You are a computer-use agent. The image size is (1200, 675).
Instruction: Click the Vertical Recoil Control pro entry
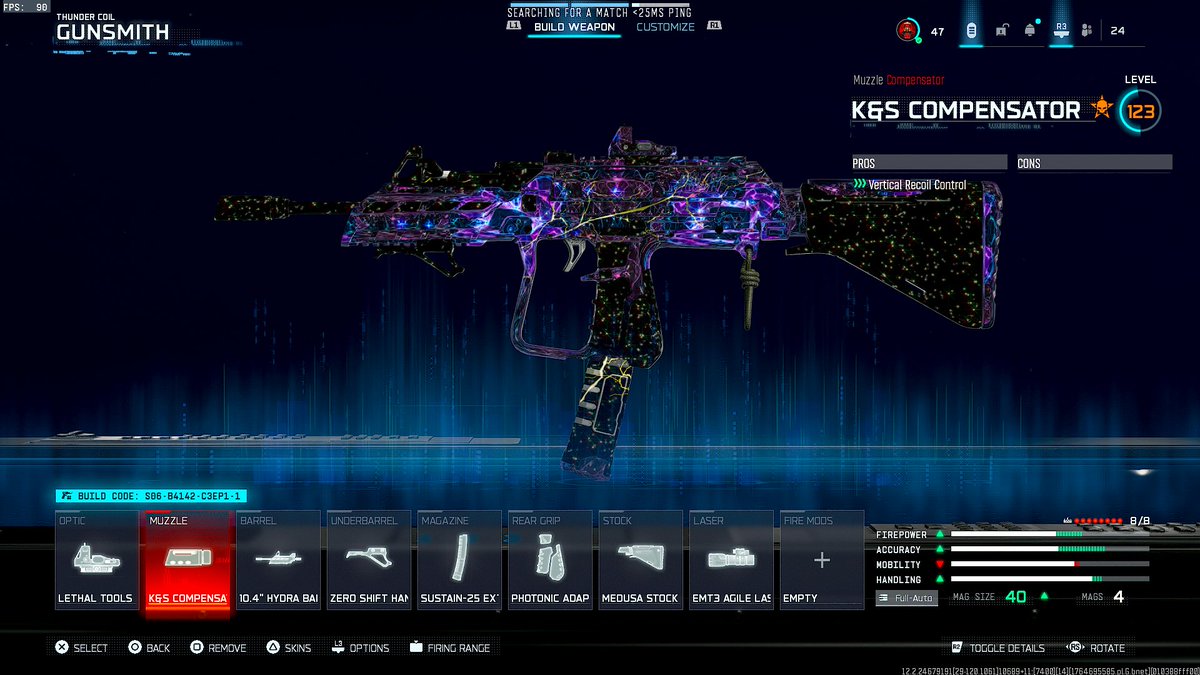909,184
